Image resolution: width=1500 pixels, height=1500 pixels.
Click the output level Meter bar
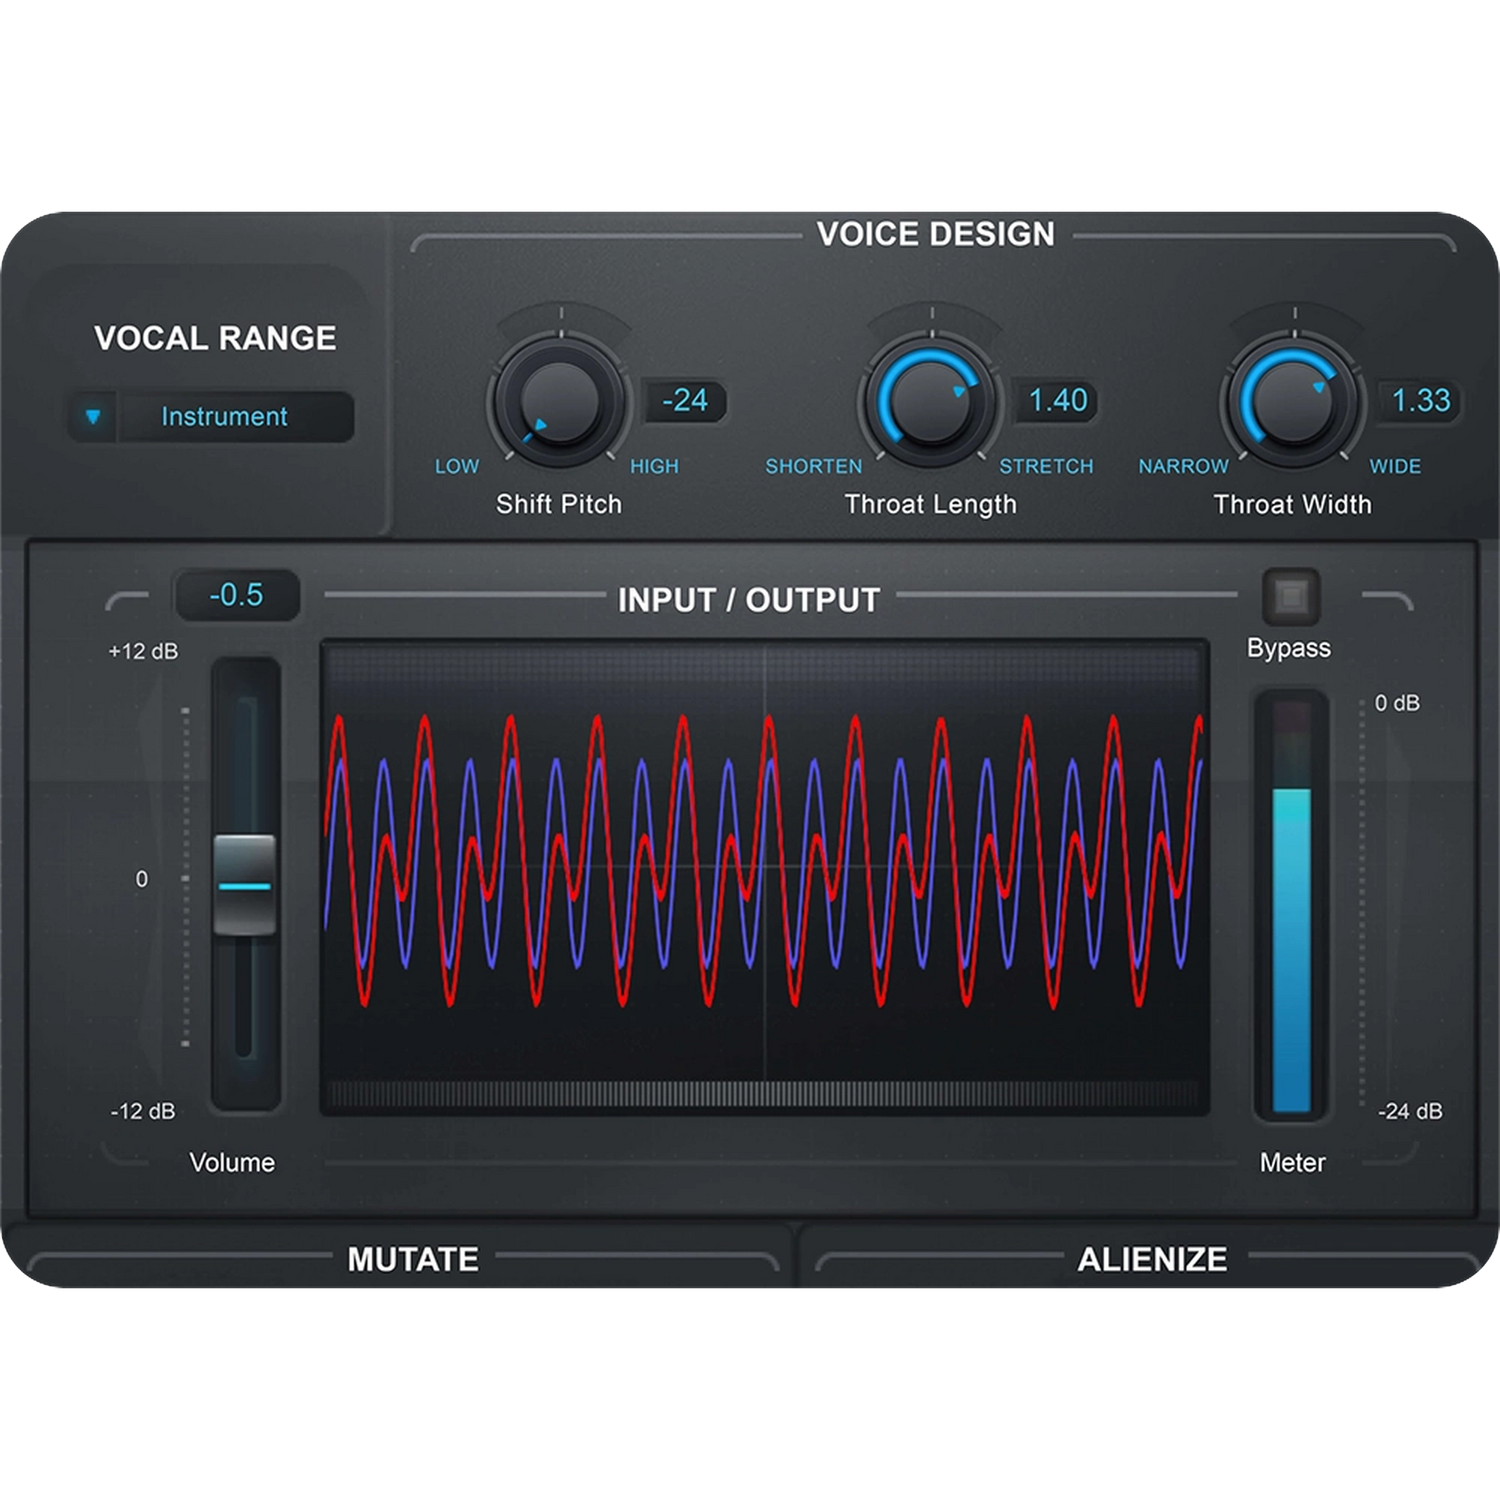pos(1291,949)
